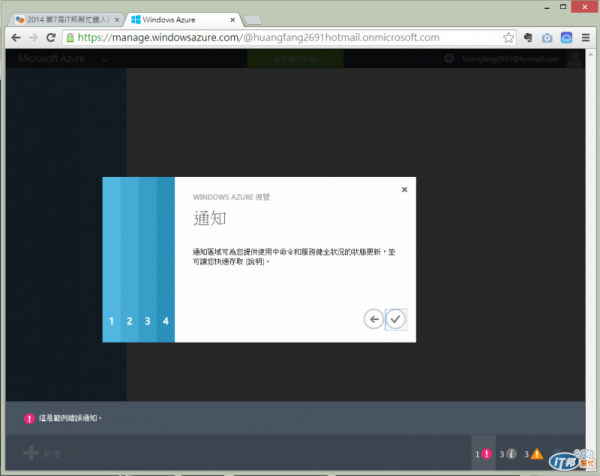Open account menu huangfang2691@hotmail.com
This screenshot has width=600, height=476.
510,59
